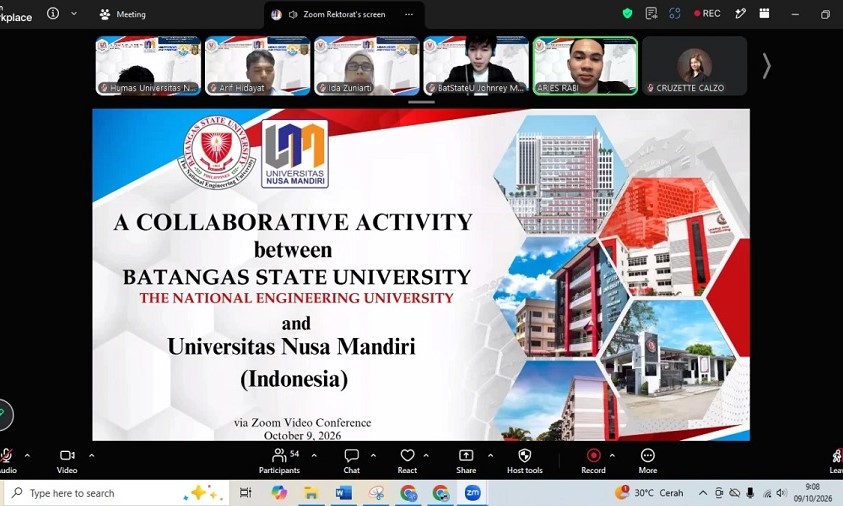Expand chat options caret
Viewport: 843px width, 506px height.
373,455
